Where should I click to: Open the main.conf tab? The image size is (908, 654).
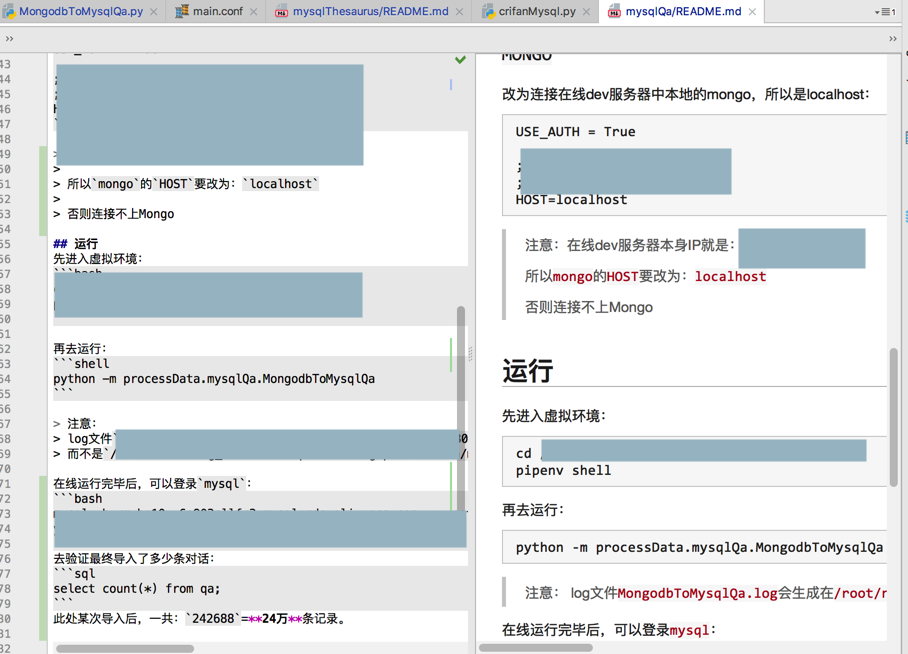click(218, 11)
